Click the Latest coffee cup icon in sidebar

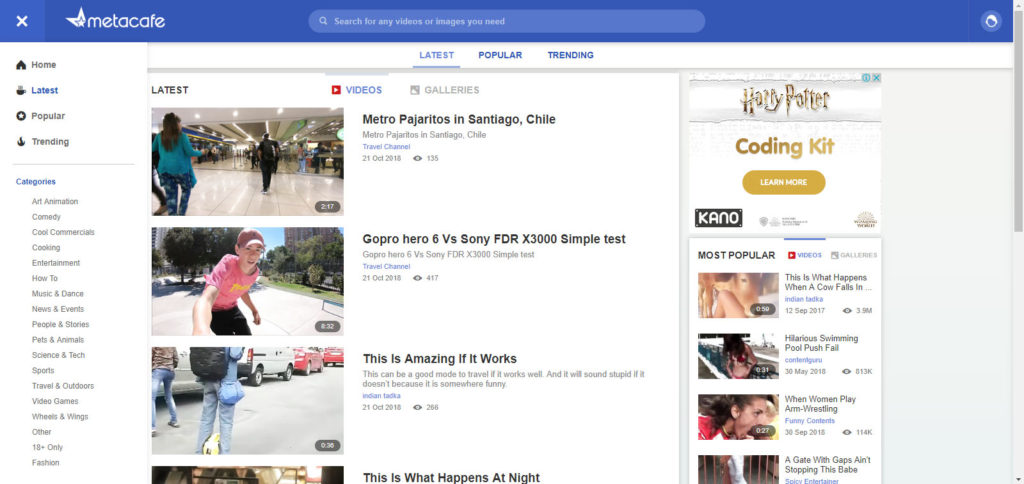pyautogui.click(x=21, y=90)
